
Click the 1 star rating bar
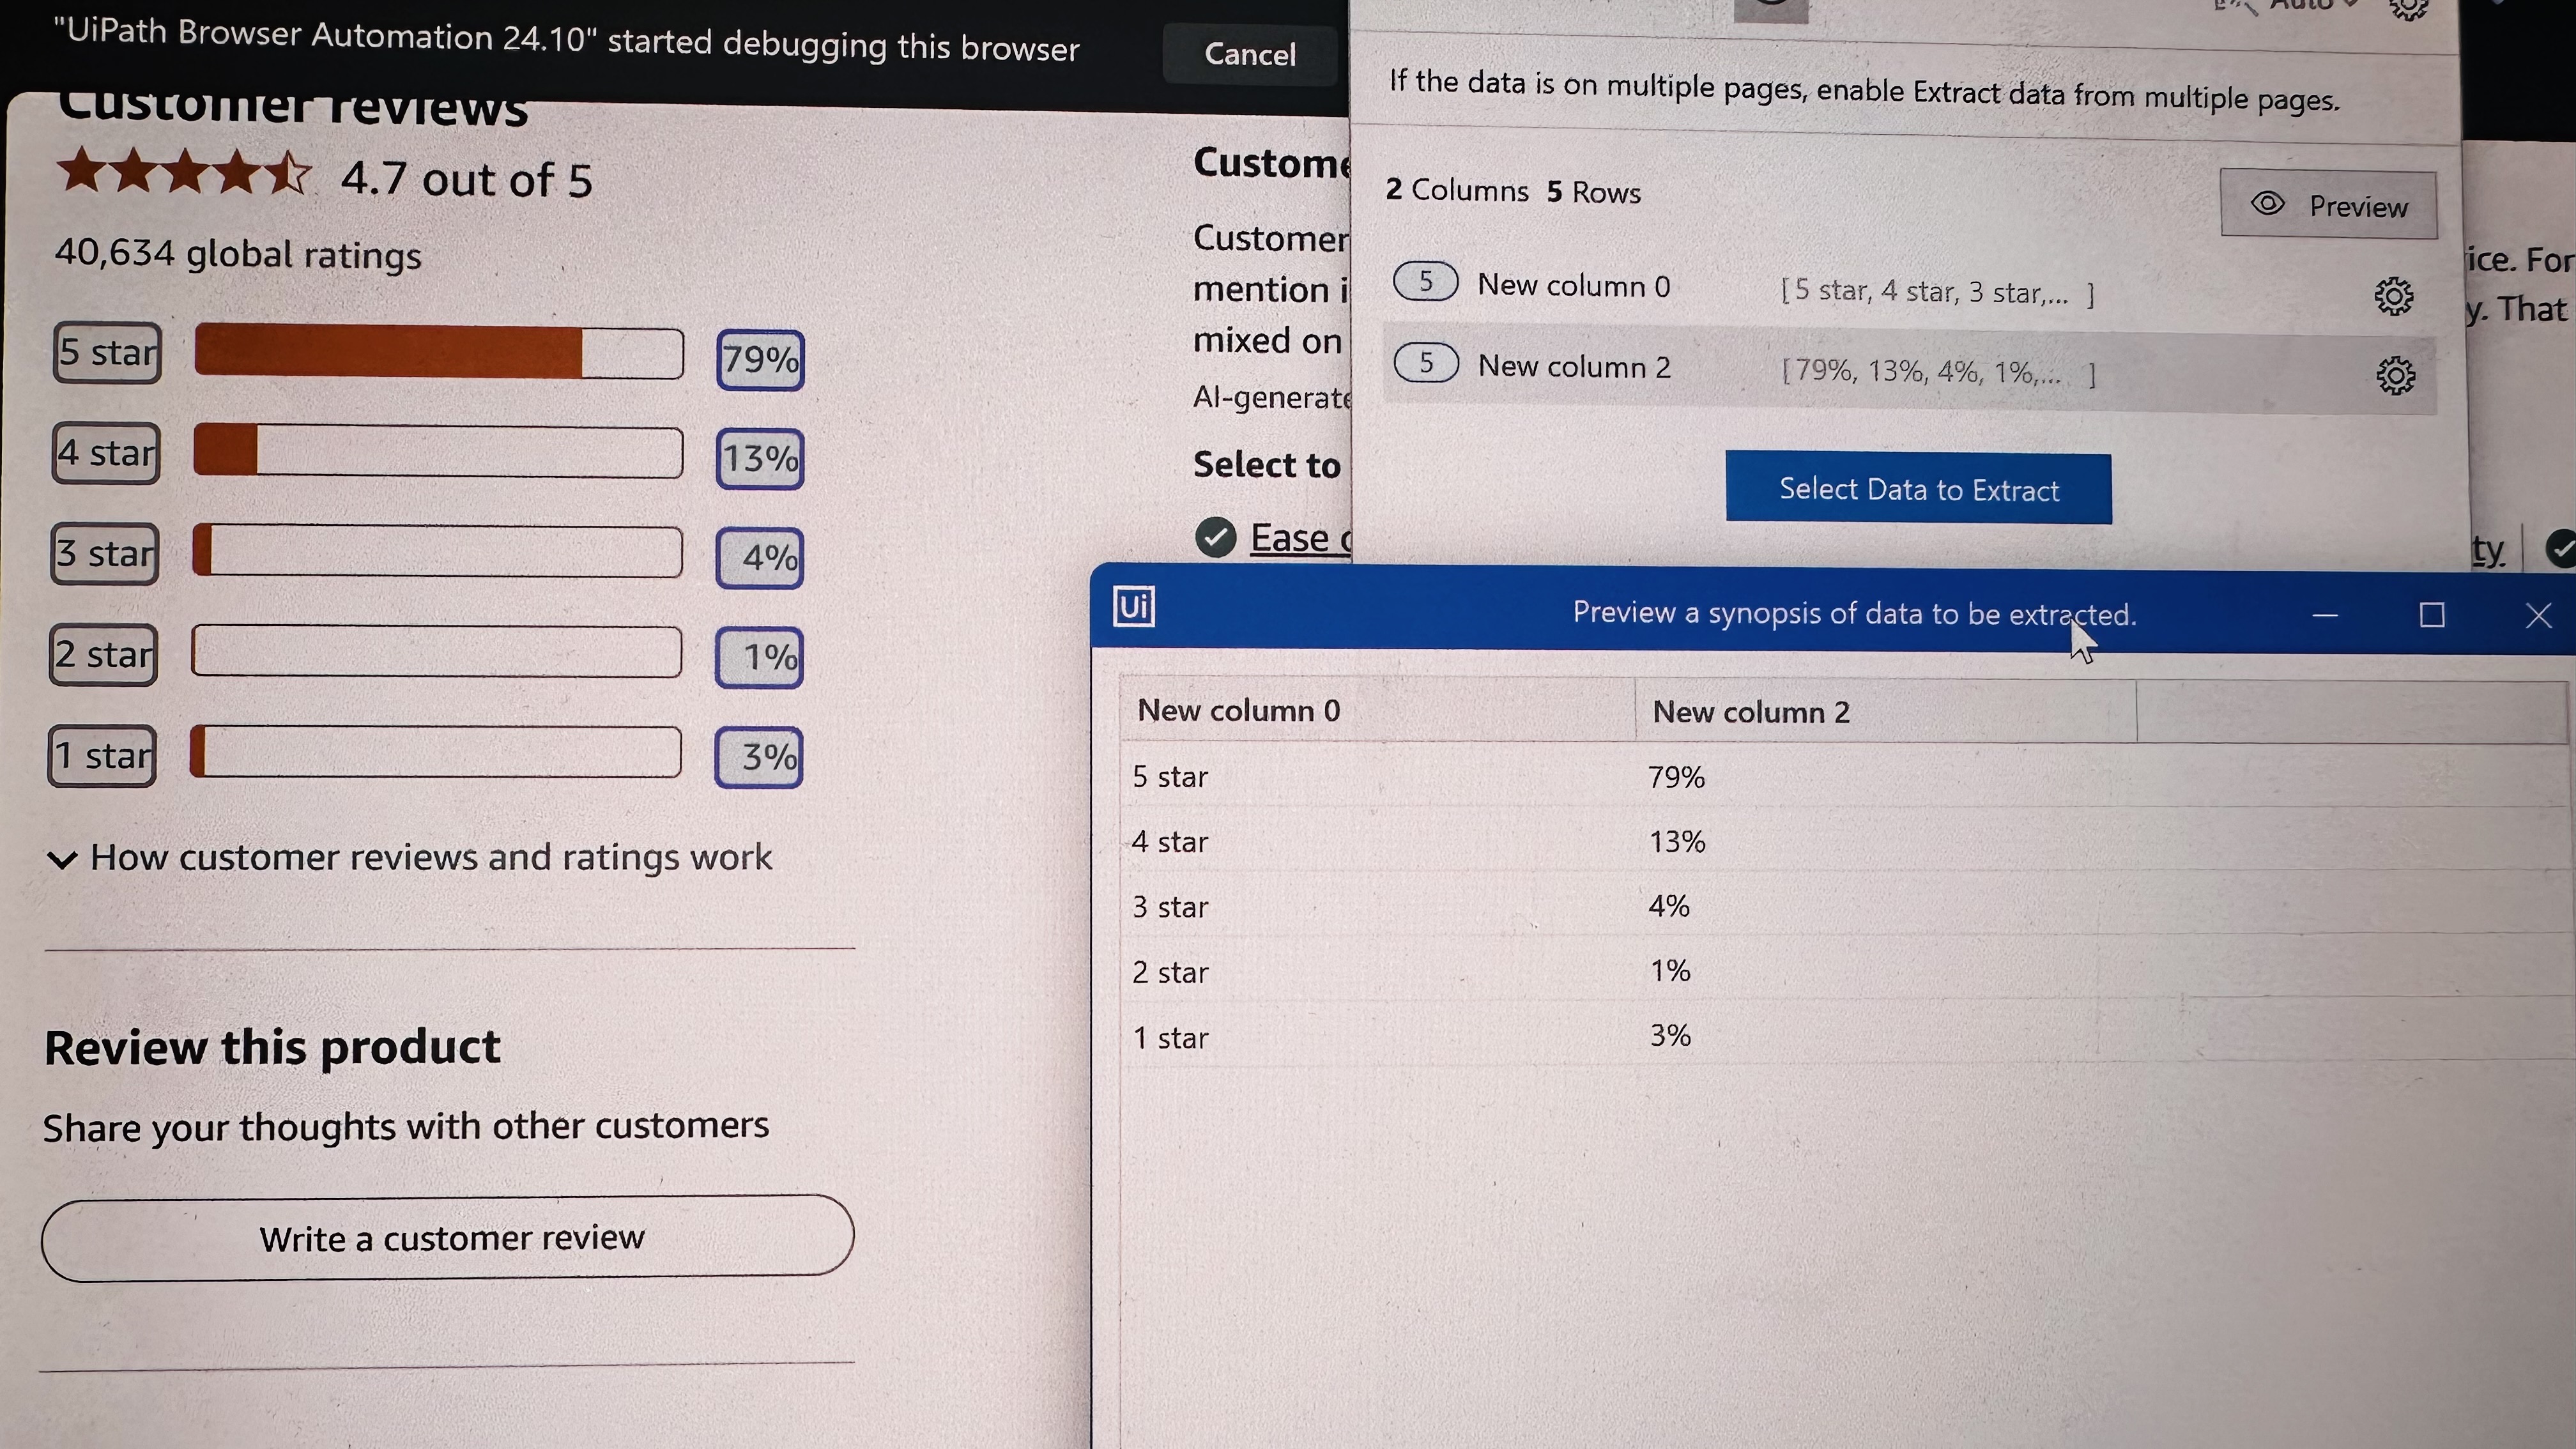pyautogui.click(x=435, y=752)
